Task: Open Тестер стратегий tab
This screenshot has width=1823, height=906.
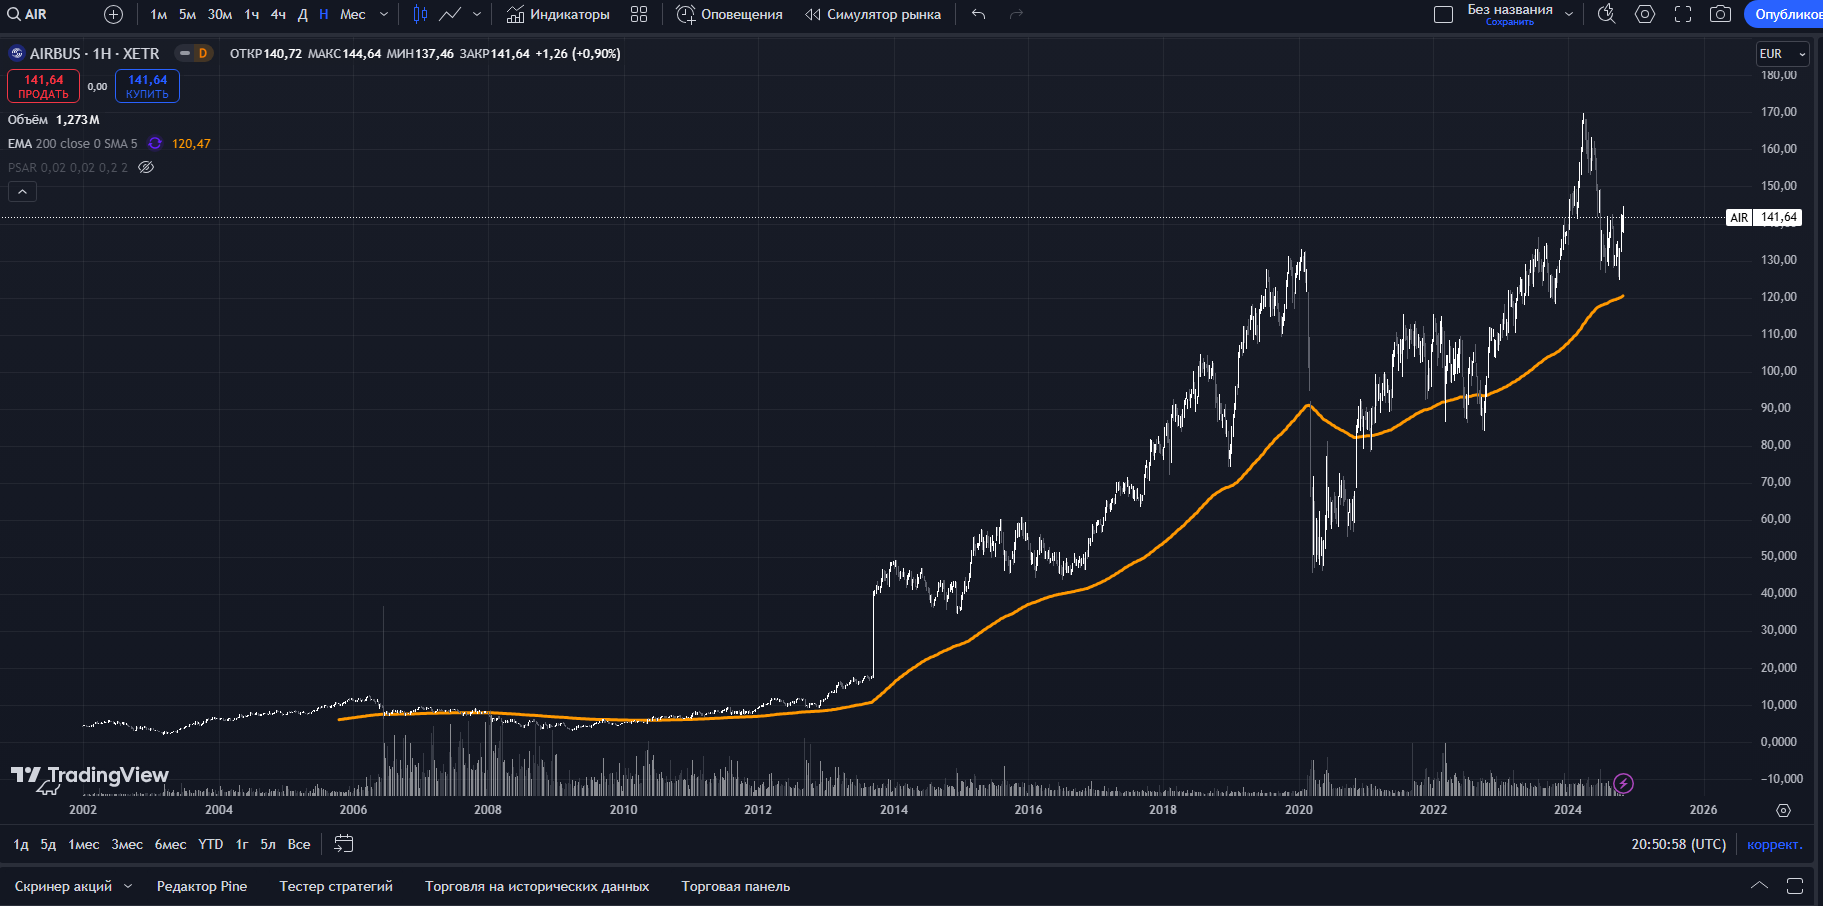Action: click(336, 887)
